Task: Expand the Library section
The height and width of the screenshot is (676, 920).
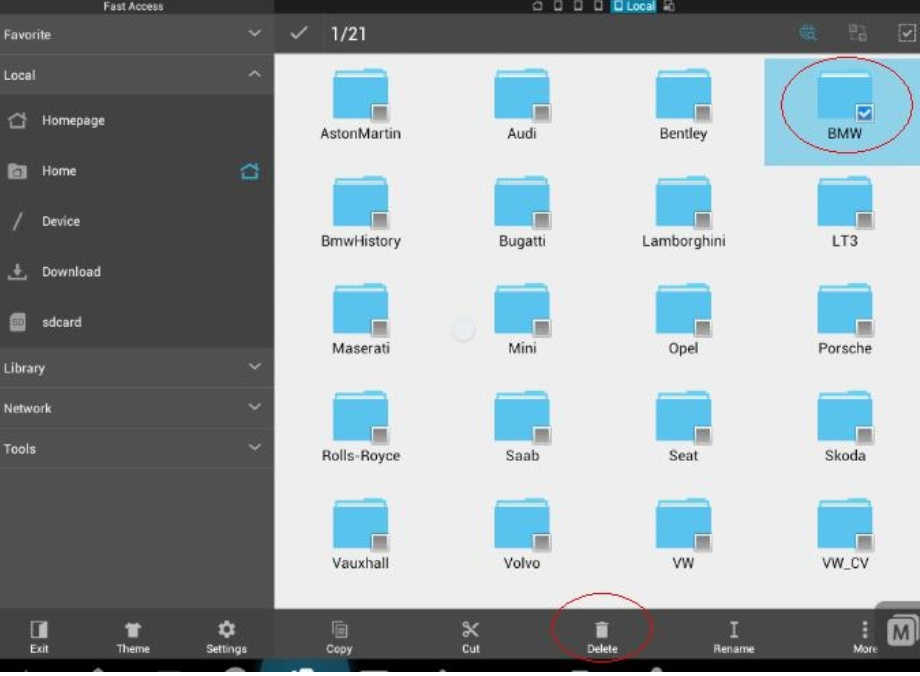Action: 137,368
